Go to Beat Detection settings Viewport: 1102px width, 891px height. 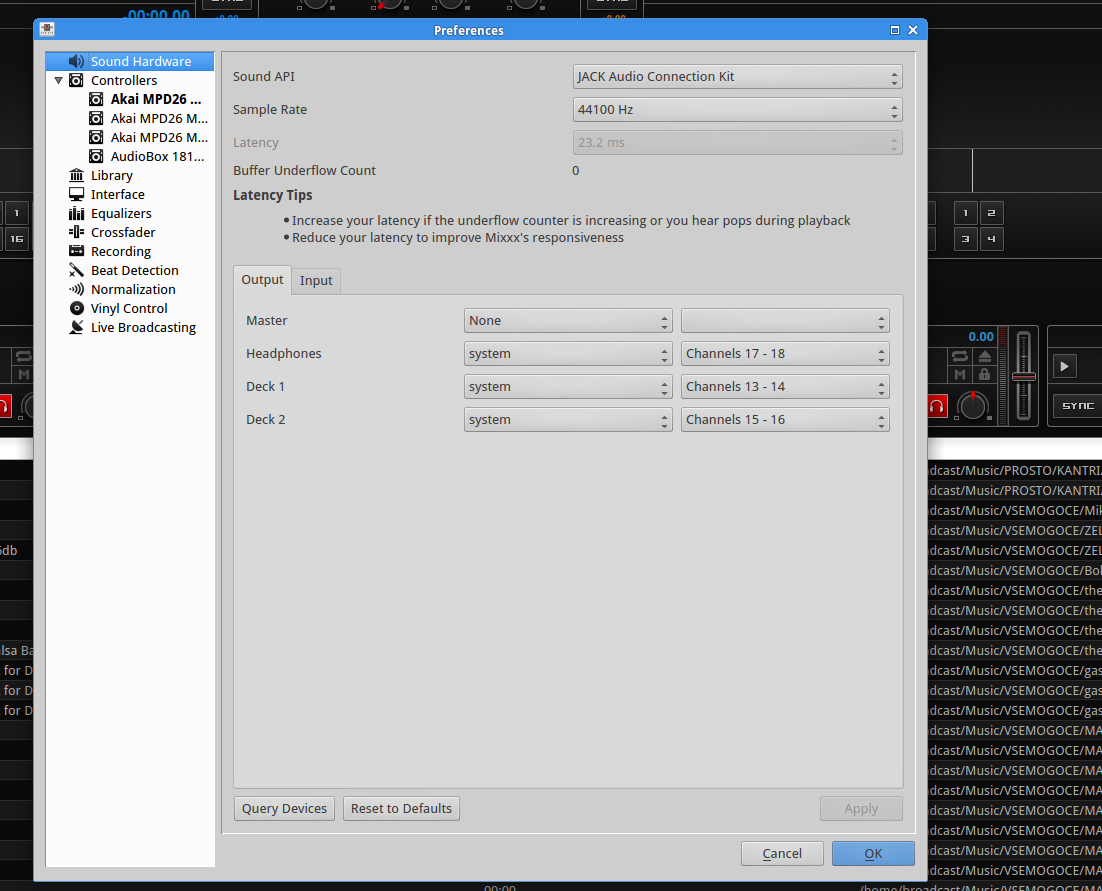coord(134,270)
